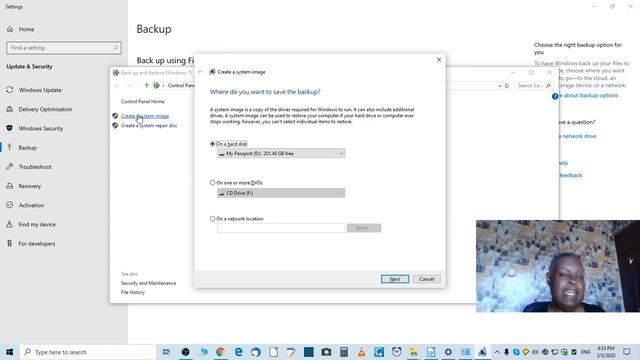Click the microphone icon in system tray

tap(507, 352)
